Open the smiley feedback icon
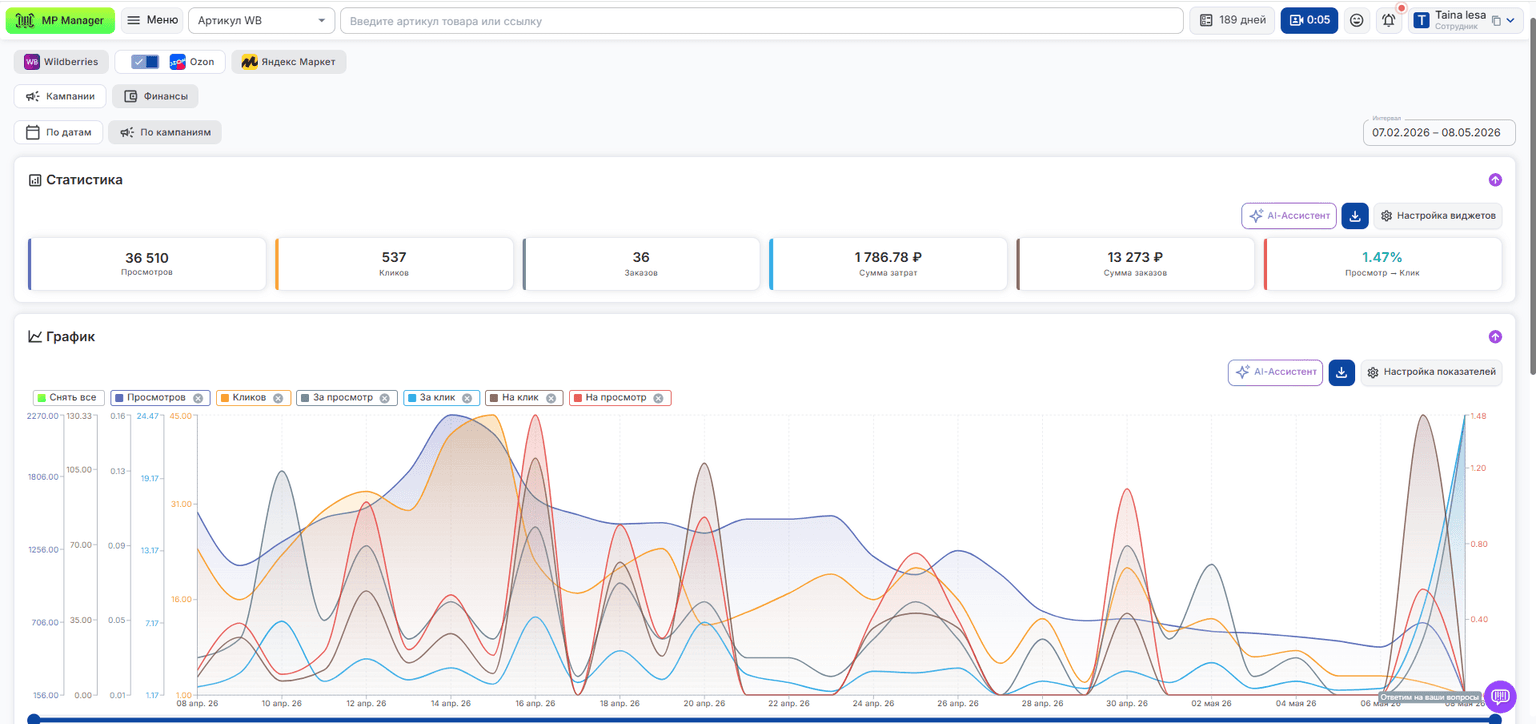 tap(1356, 20)
